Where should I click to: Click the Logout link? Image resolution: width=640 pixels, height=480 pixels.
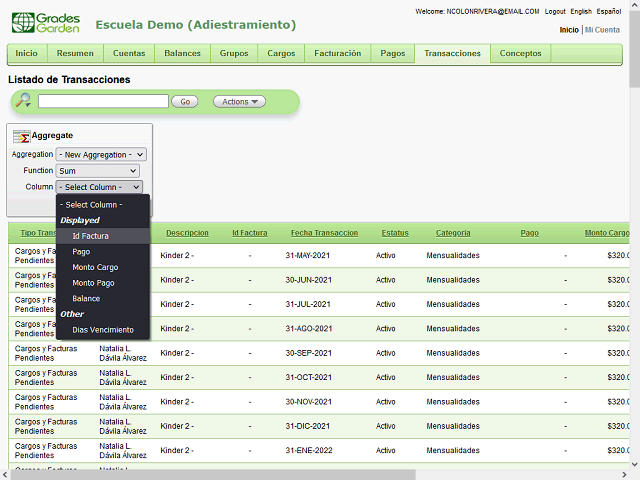[x=555, y=11]
